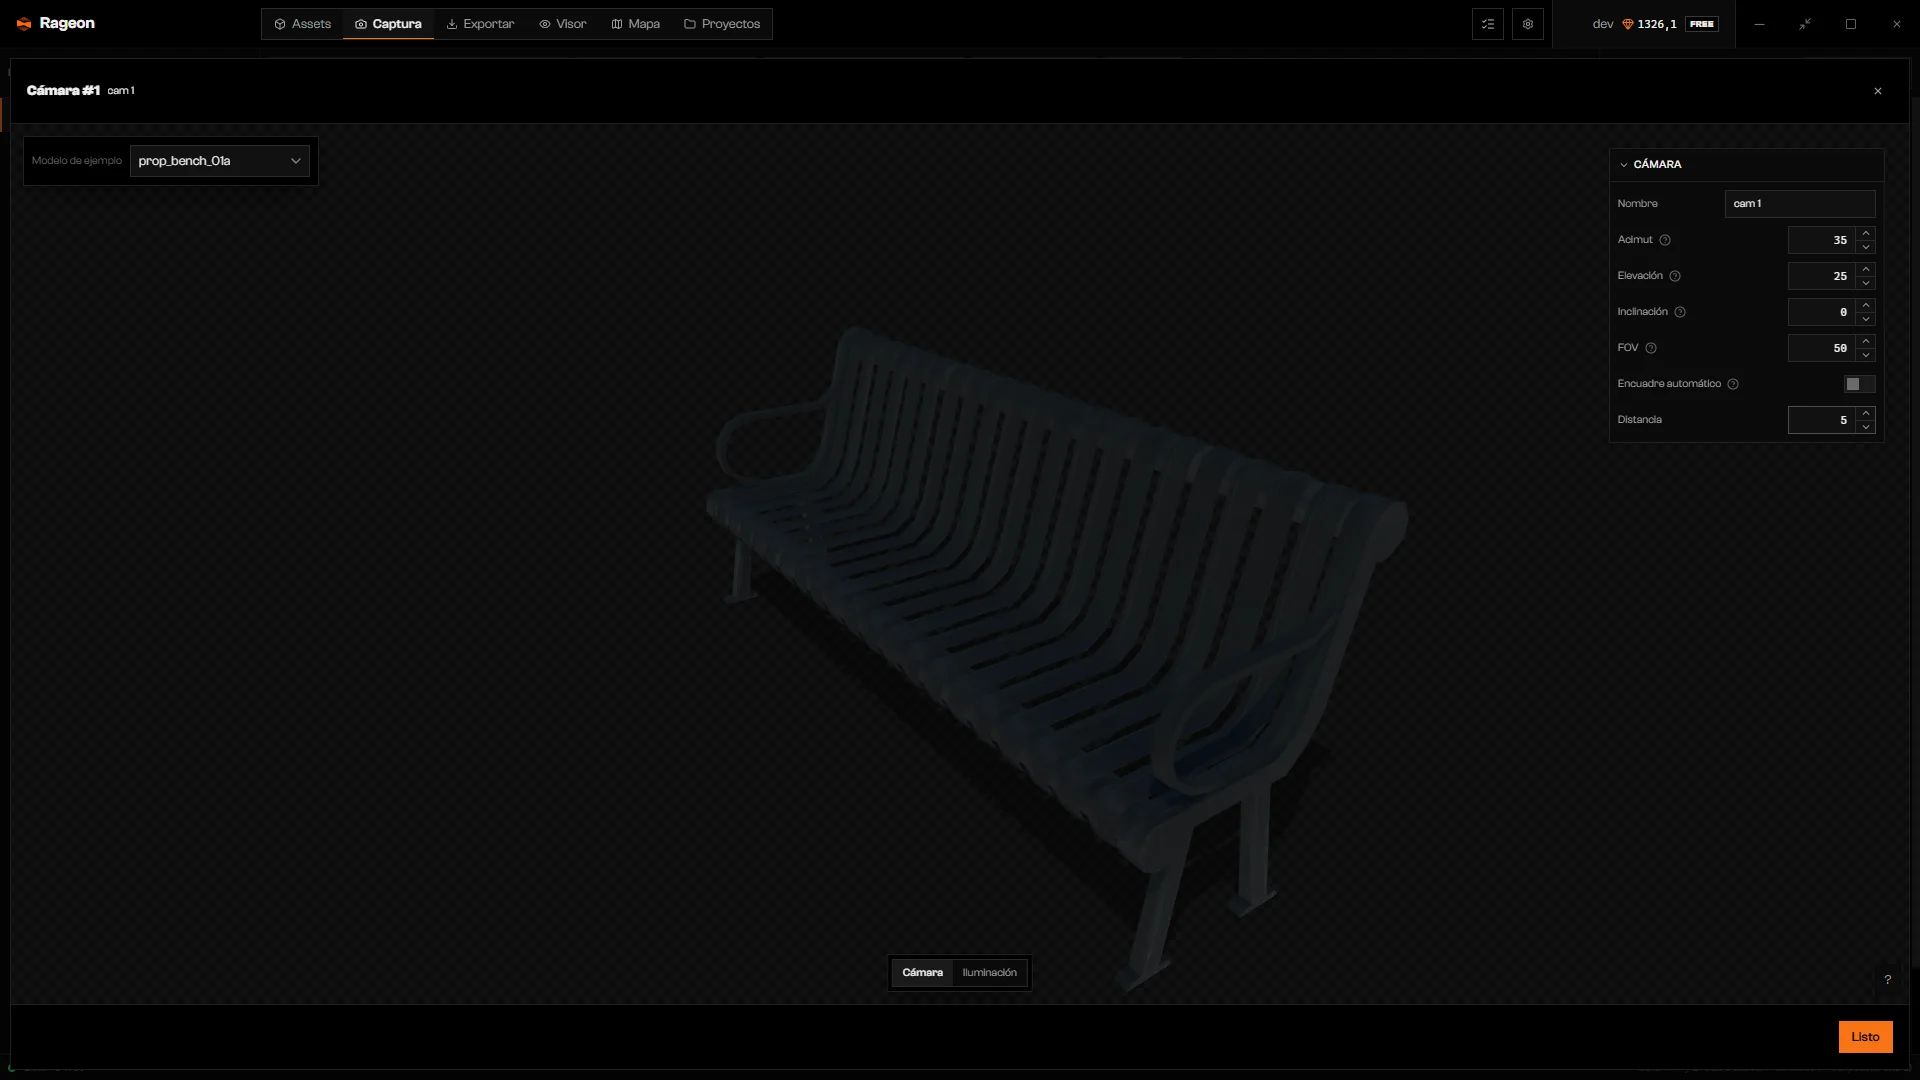
Task: Show help for FOV
Action: [1651, 348]
